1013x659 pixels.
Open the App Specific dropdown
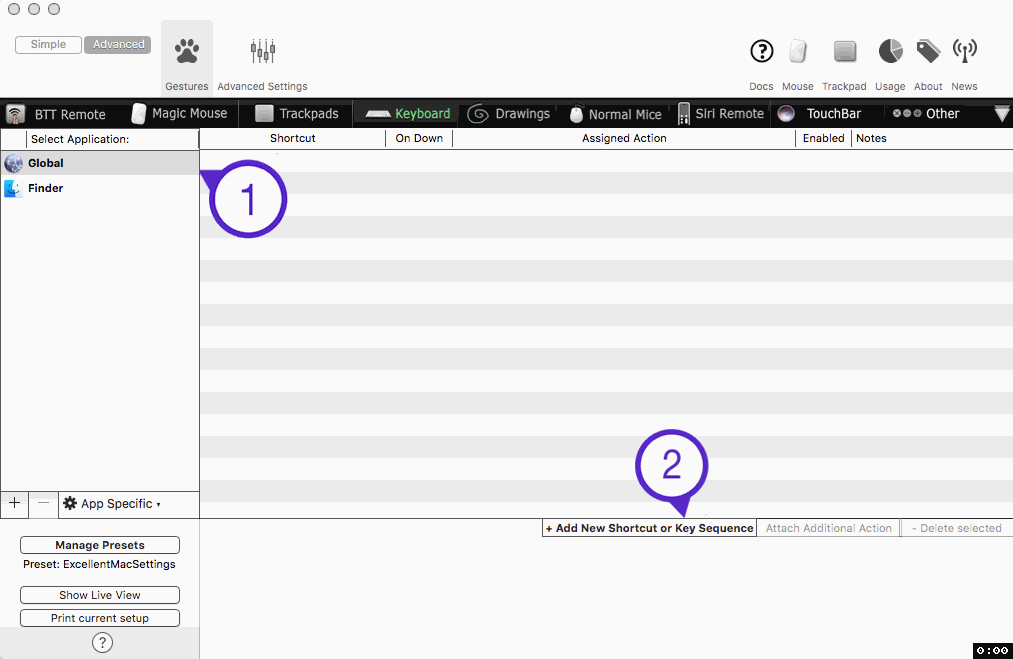113,504
